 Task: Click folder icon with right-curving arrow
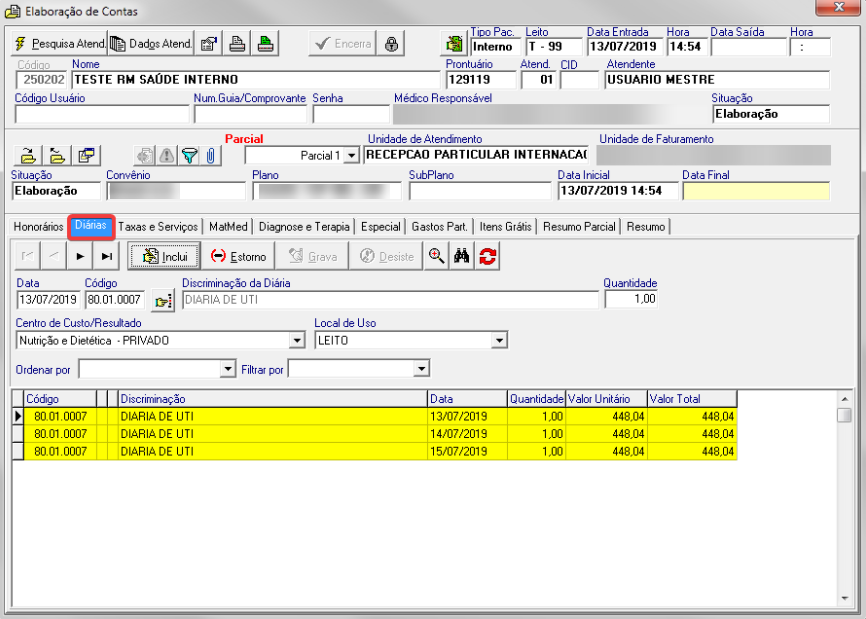28,156
